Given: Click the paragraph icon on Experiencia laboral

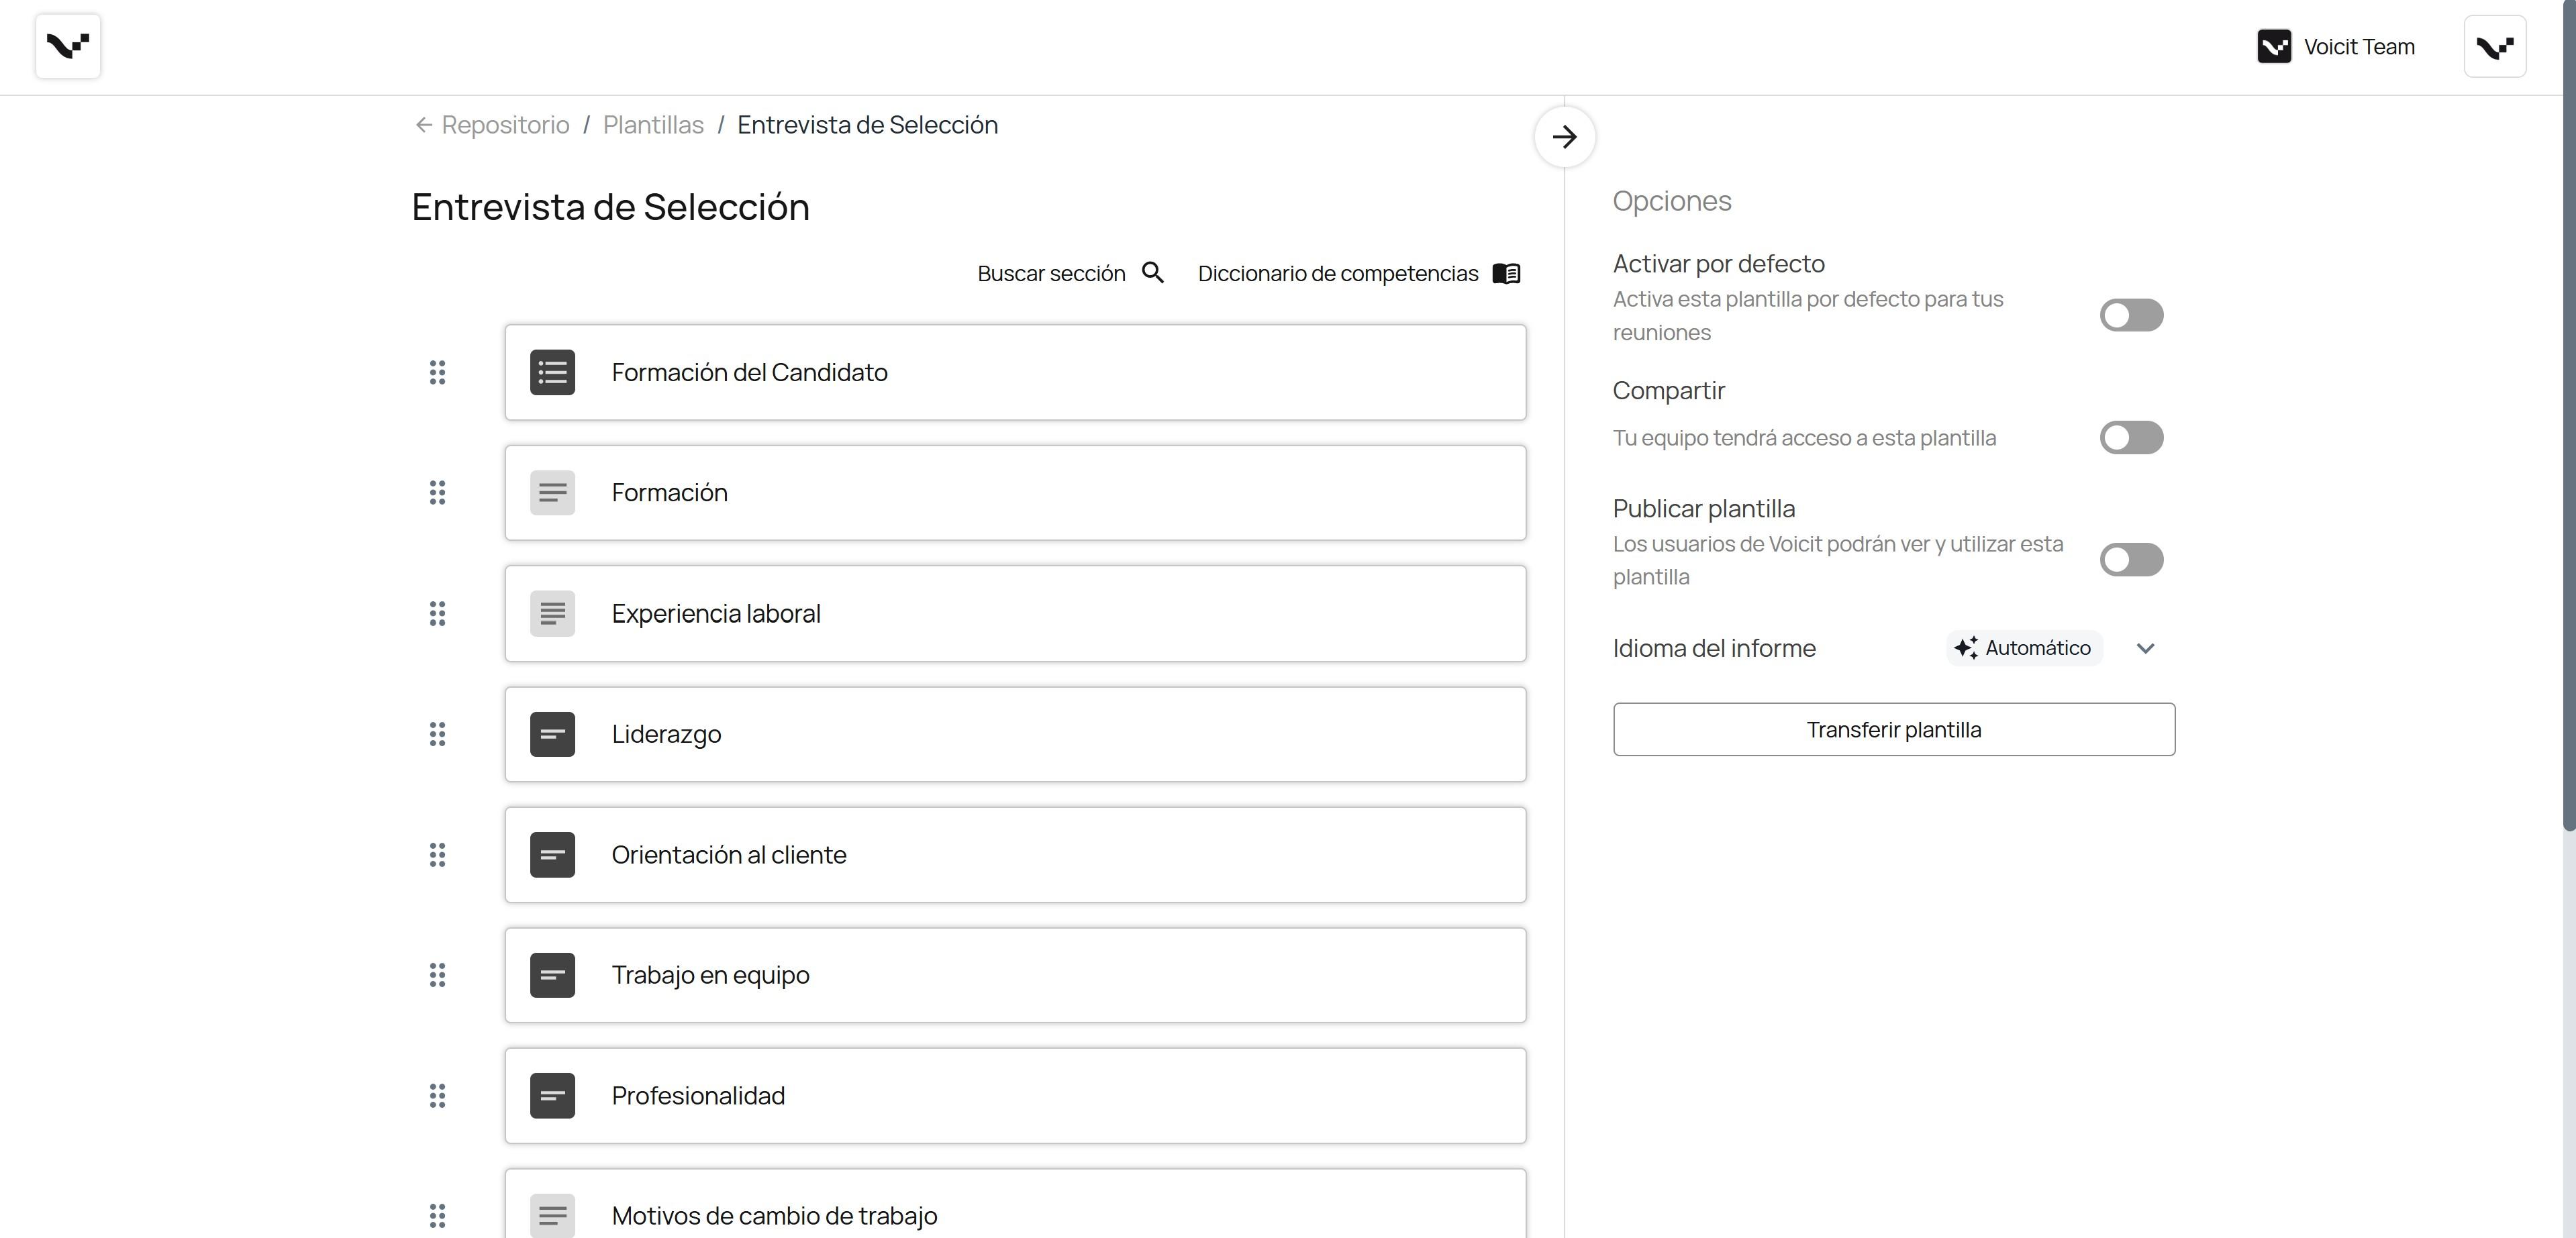Looking at the screenshot, I should point(552,613).
